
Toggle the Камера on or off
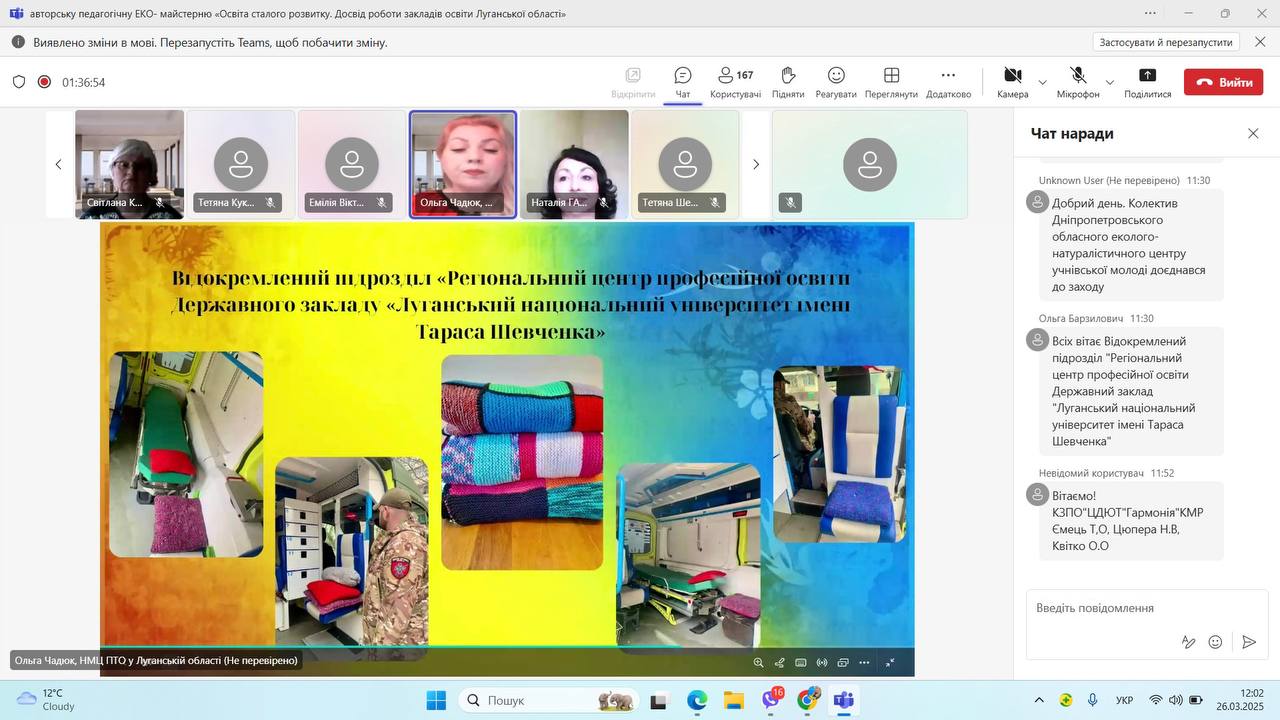1012,82
